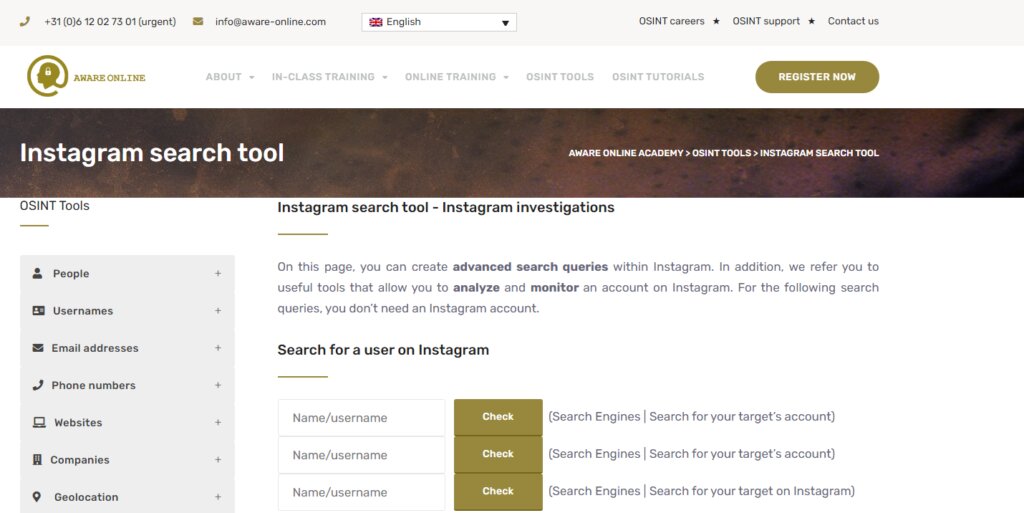Open the Contact us link
Screen dimensions: 1024x513
point(853,21)
